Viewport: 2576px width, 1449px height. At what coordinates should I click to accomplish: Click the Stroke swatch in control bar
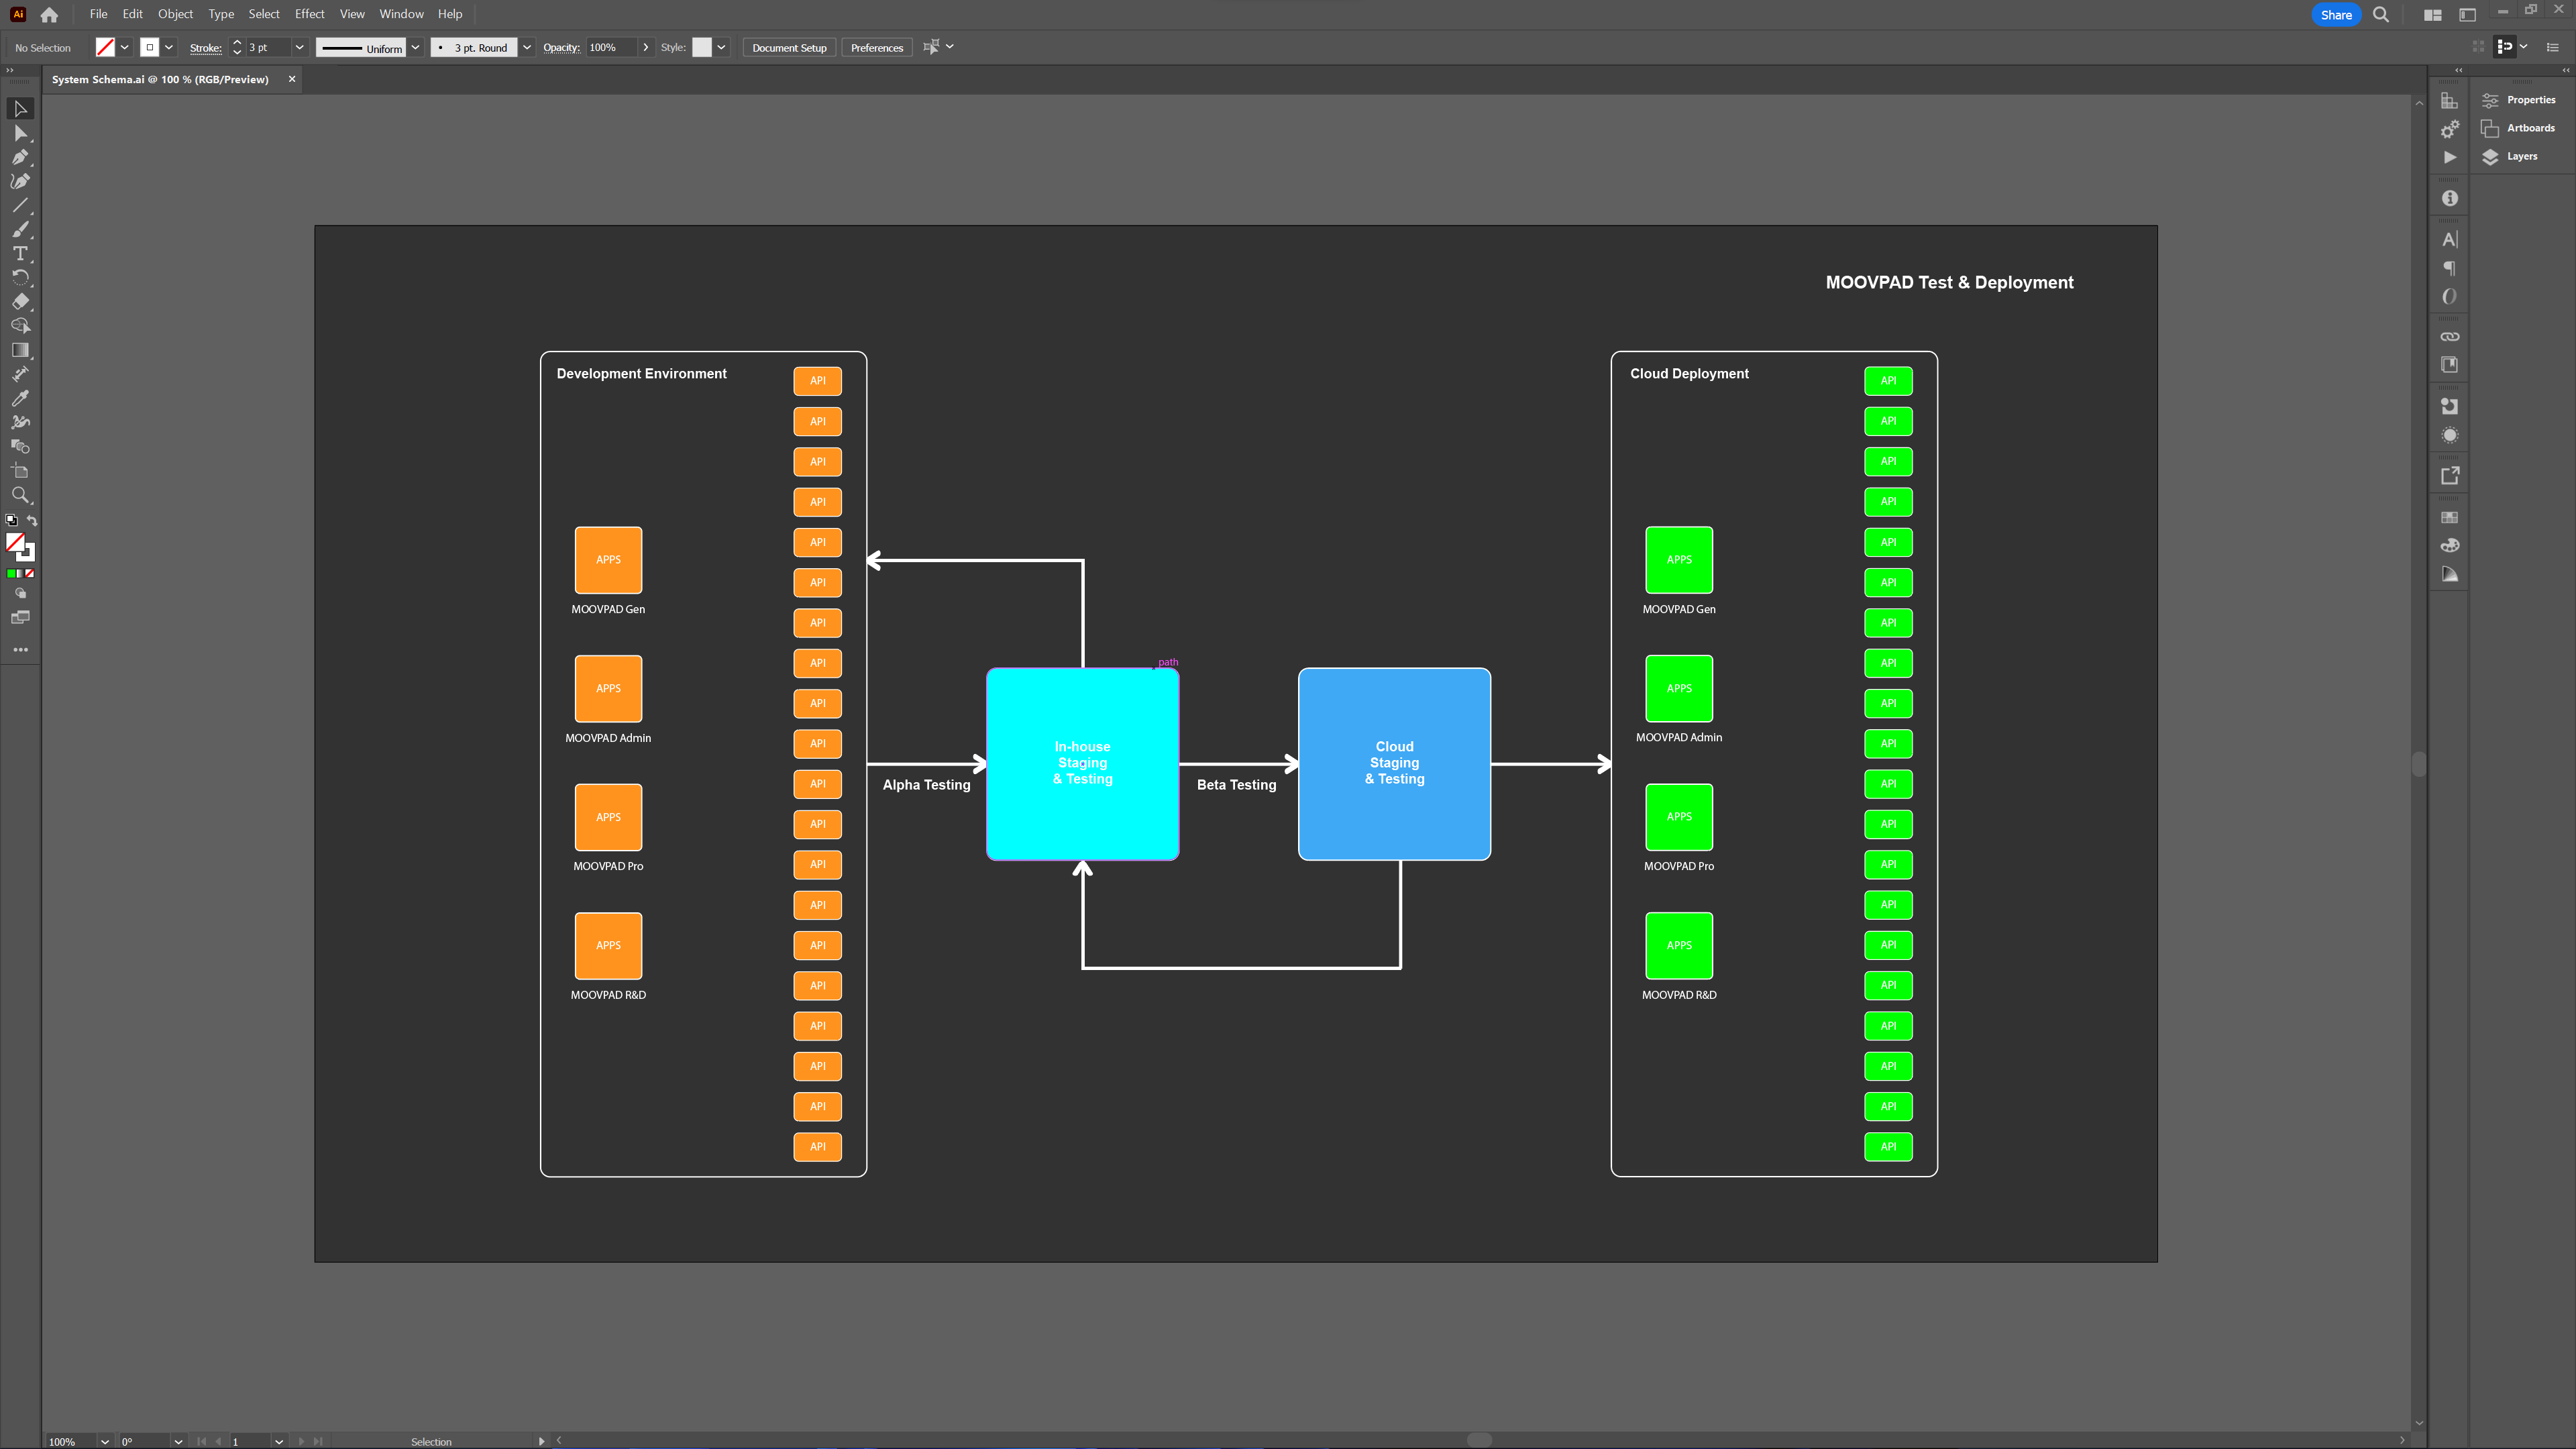150,47
